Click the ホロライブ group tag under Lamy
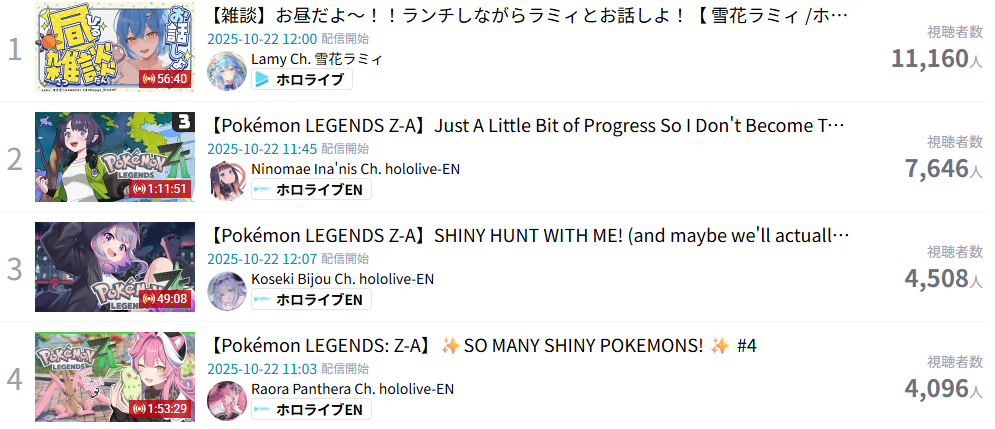 [302, 79]
